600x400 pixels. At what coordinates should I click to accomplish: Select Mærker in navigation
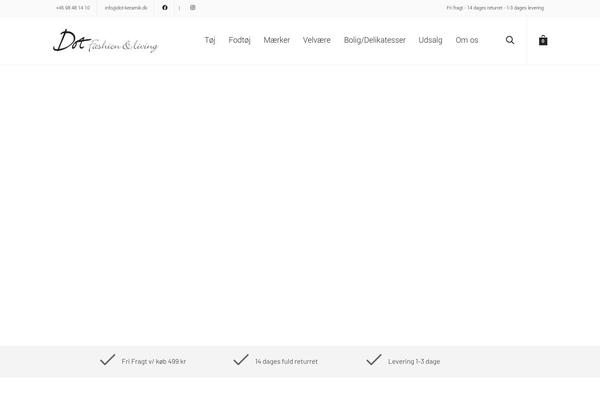(x=277, y=40)
